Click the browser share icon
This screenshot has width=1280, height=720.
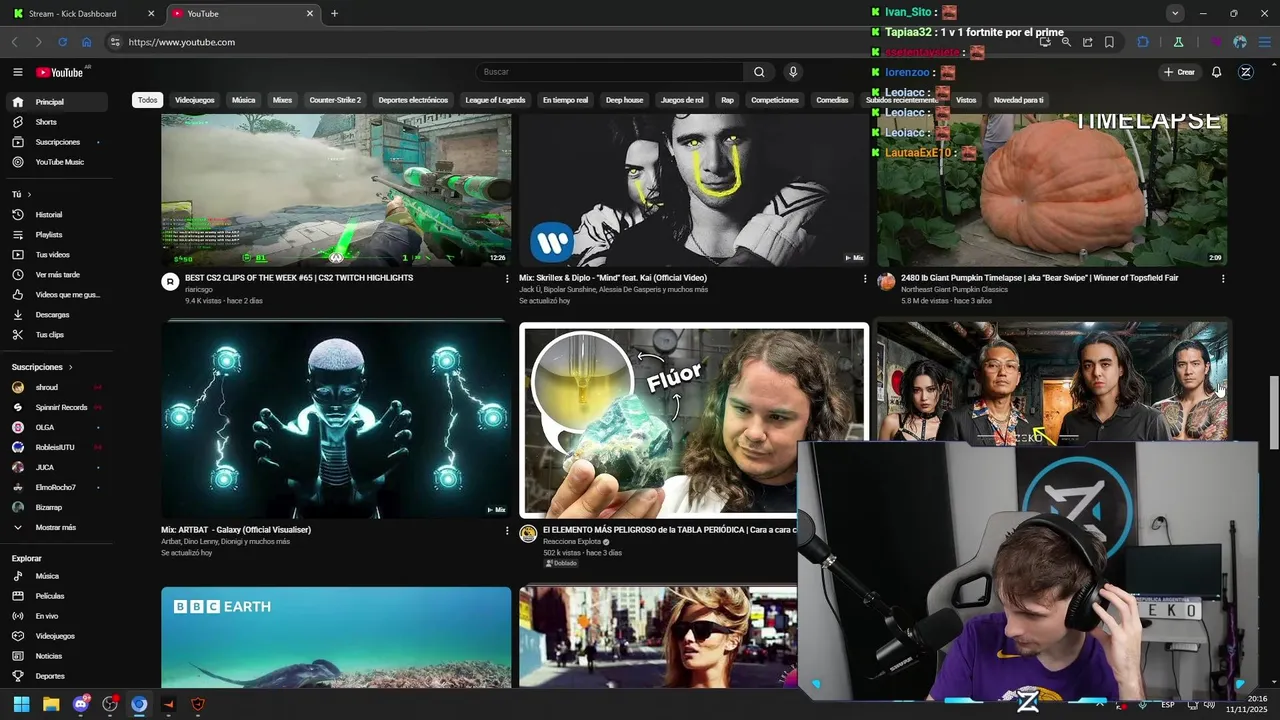click(1087, 42)
